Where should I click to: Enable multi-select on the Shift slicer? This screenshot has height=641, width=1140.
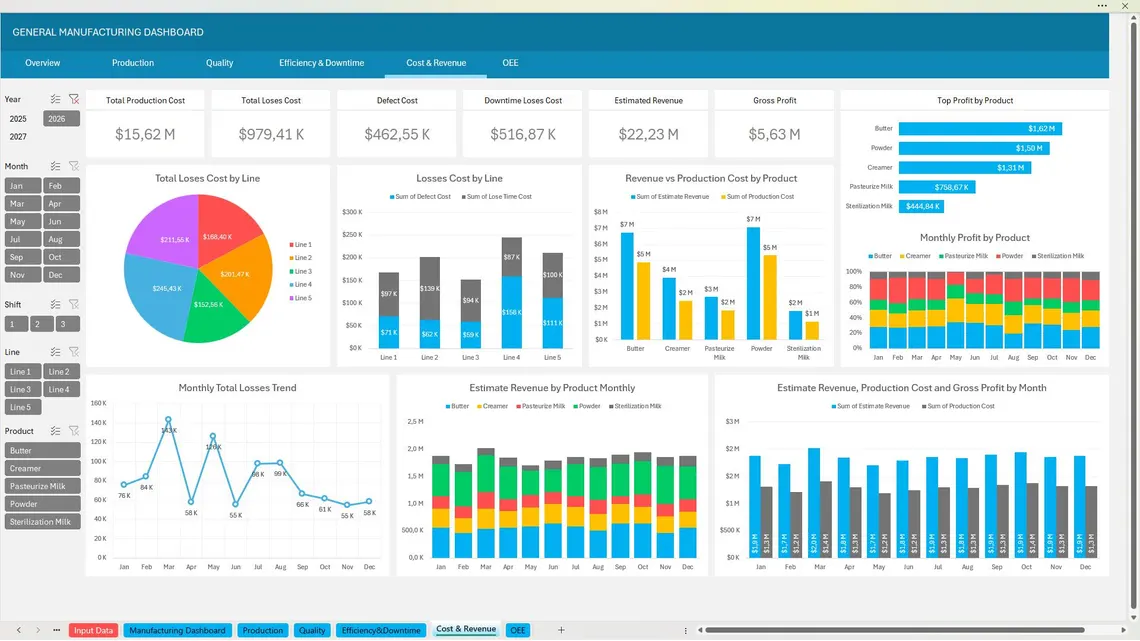(x=56, y=305)
